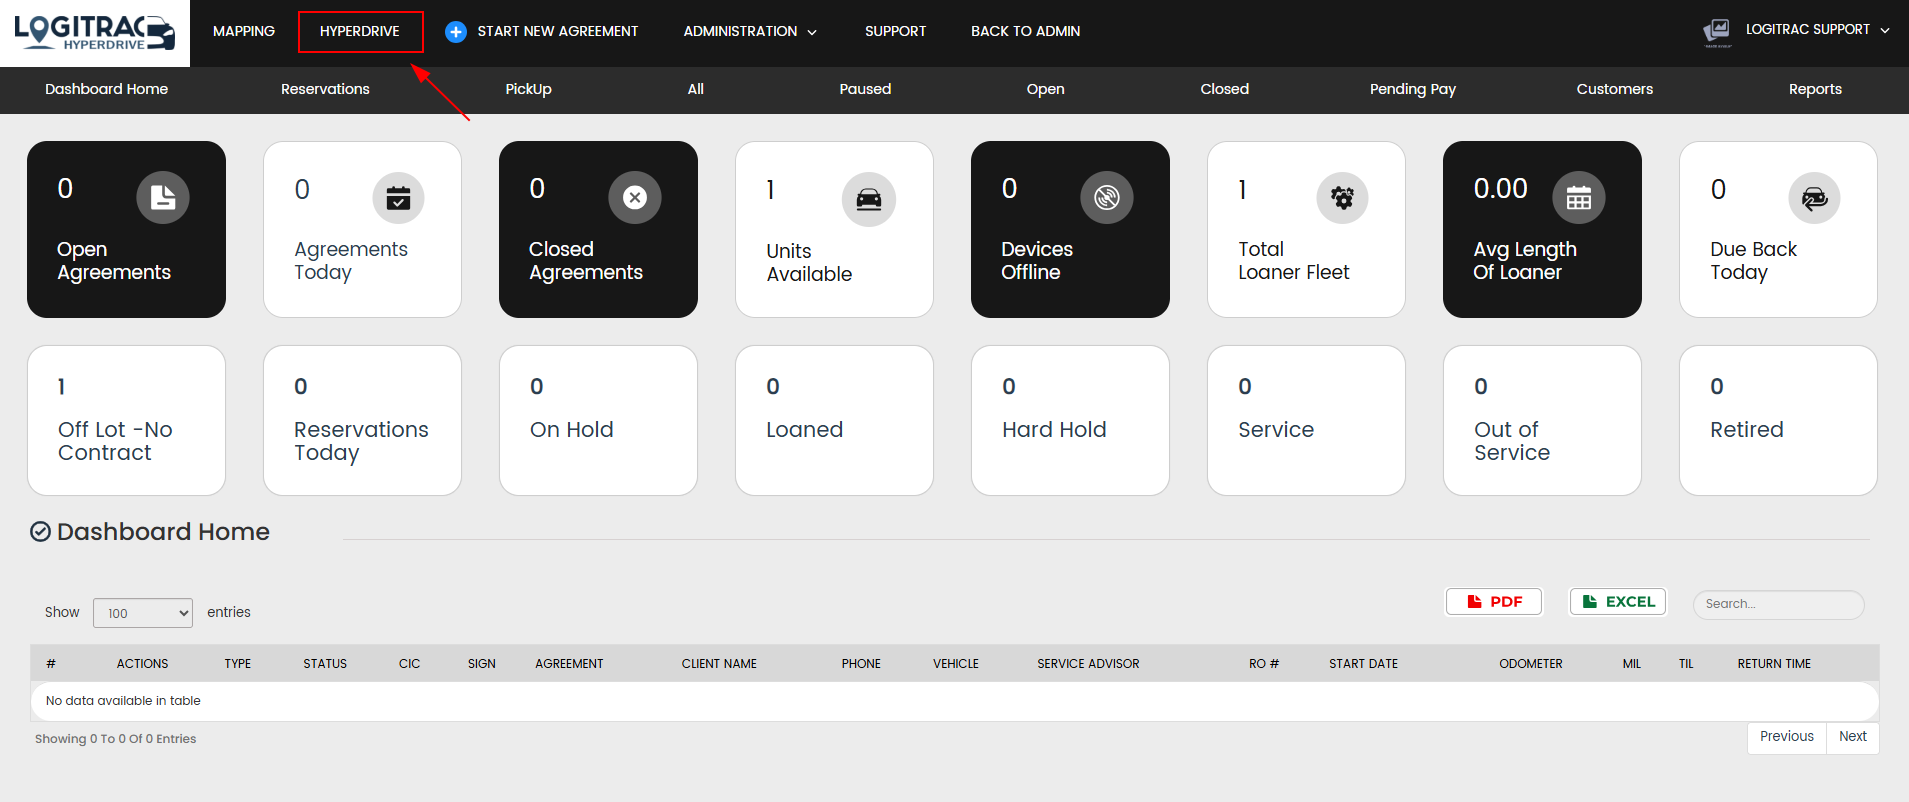Screen dimensions: 1909x802
Task: Open the Off Lot -No Contract card
Action: 126,420
